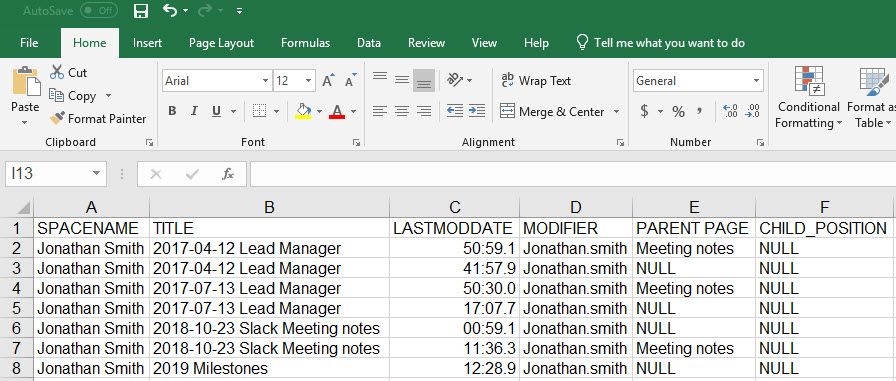This screenshot has height=381, width=896.
Task: Open the Clipboard dialog launcher
Action: tap(149, 143)
